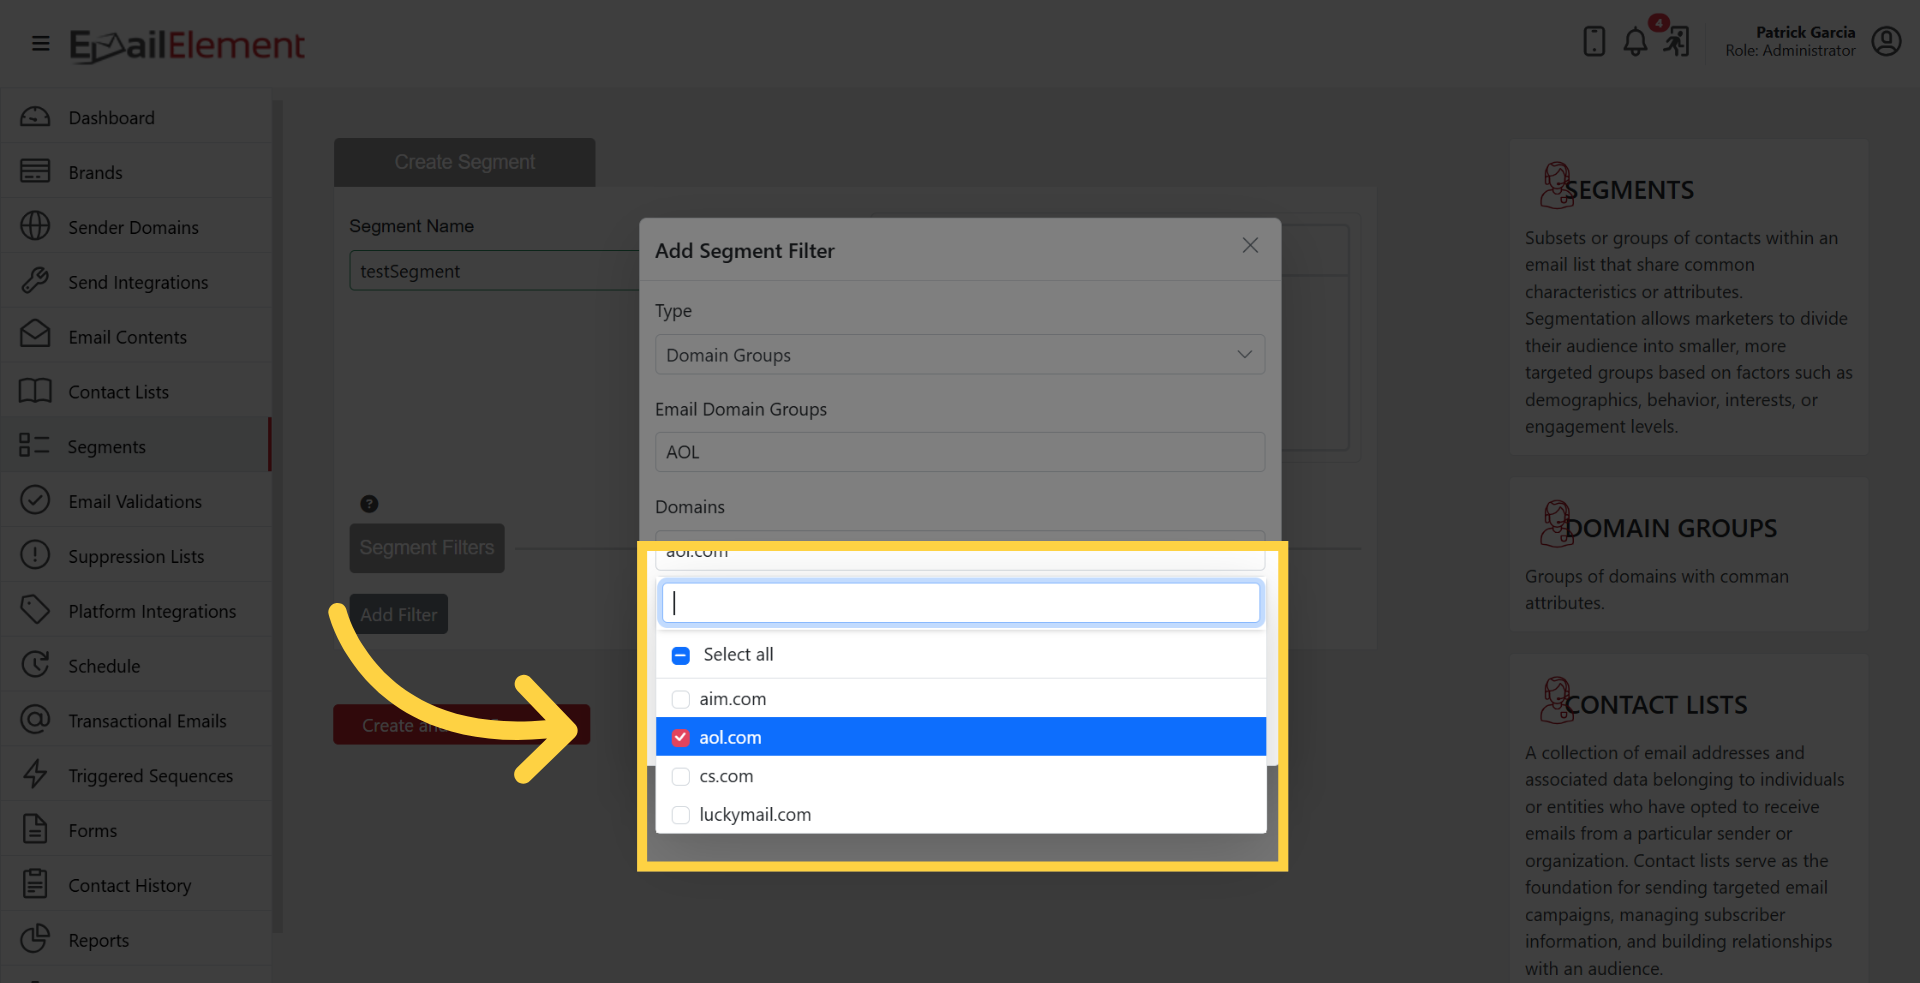Go to Dashboard in the sidebar
This screenshot has width=1920, height=983.
(x=111, y=118)
